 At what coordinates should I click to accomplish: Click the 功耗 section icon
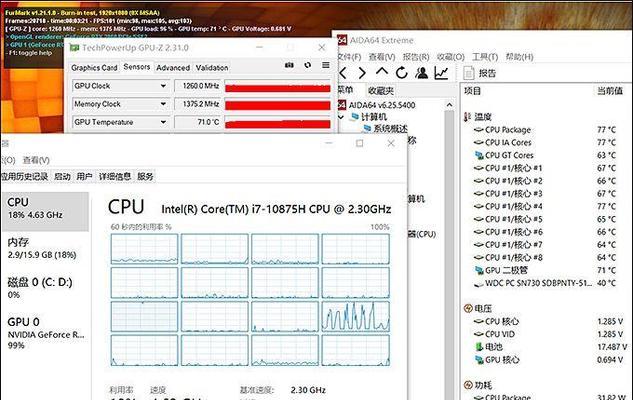click(468, 385)
